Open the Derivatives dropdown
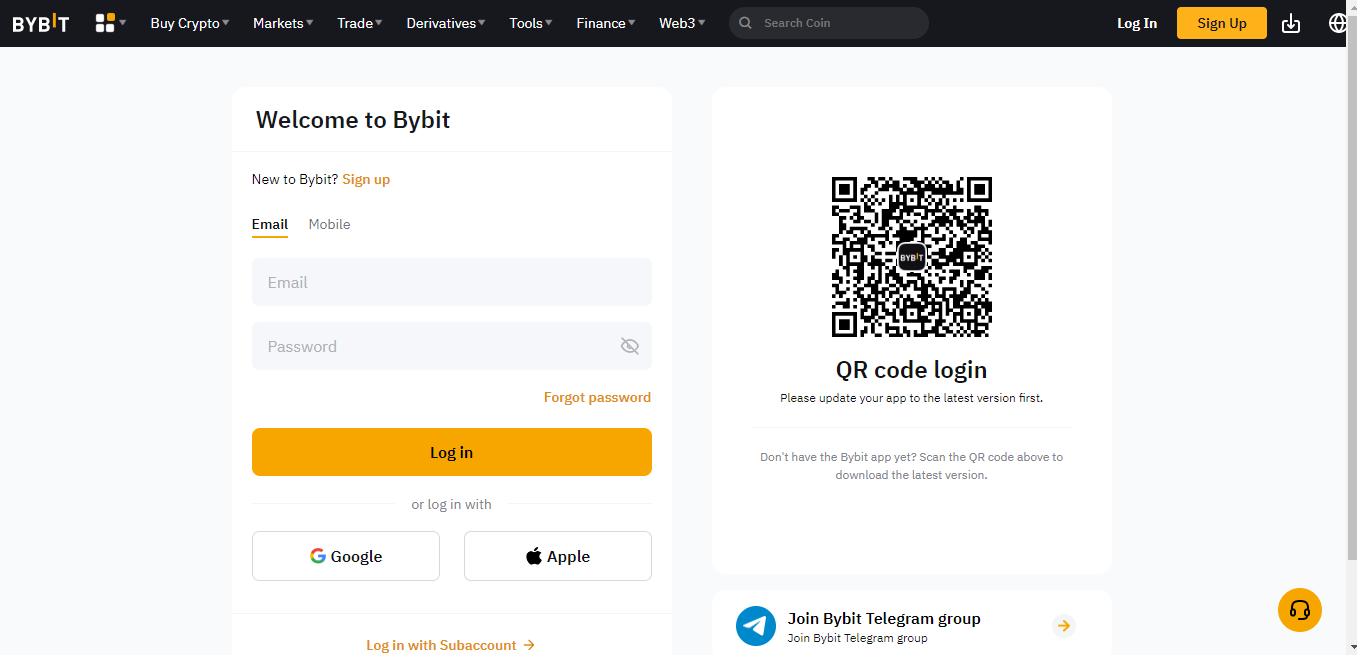The width and height of the screenshot is (1357, 655). pos(445,22)
